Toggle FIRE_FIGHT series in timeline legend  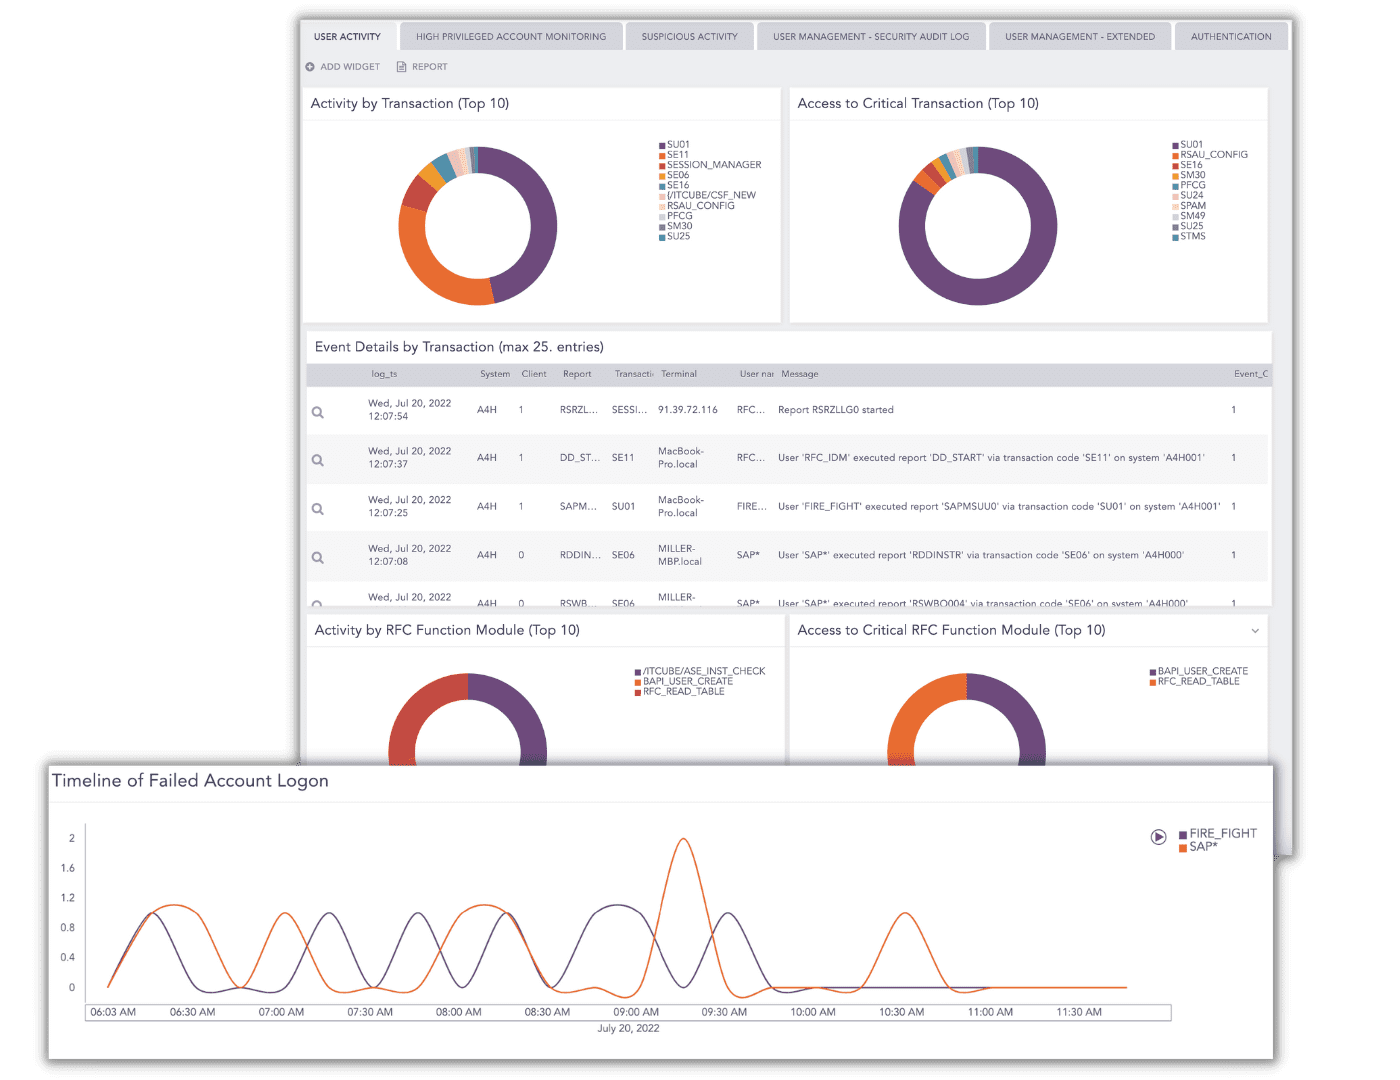point(1217,833)
